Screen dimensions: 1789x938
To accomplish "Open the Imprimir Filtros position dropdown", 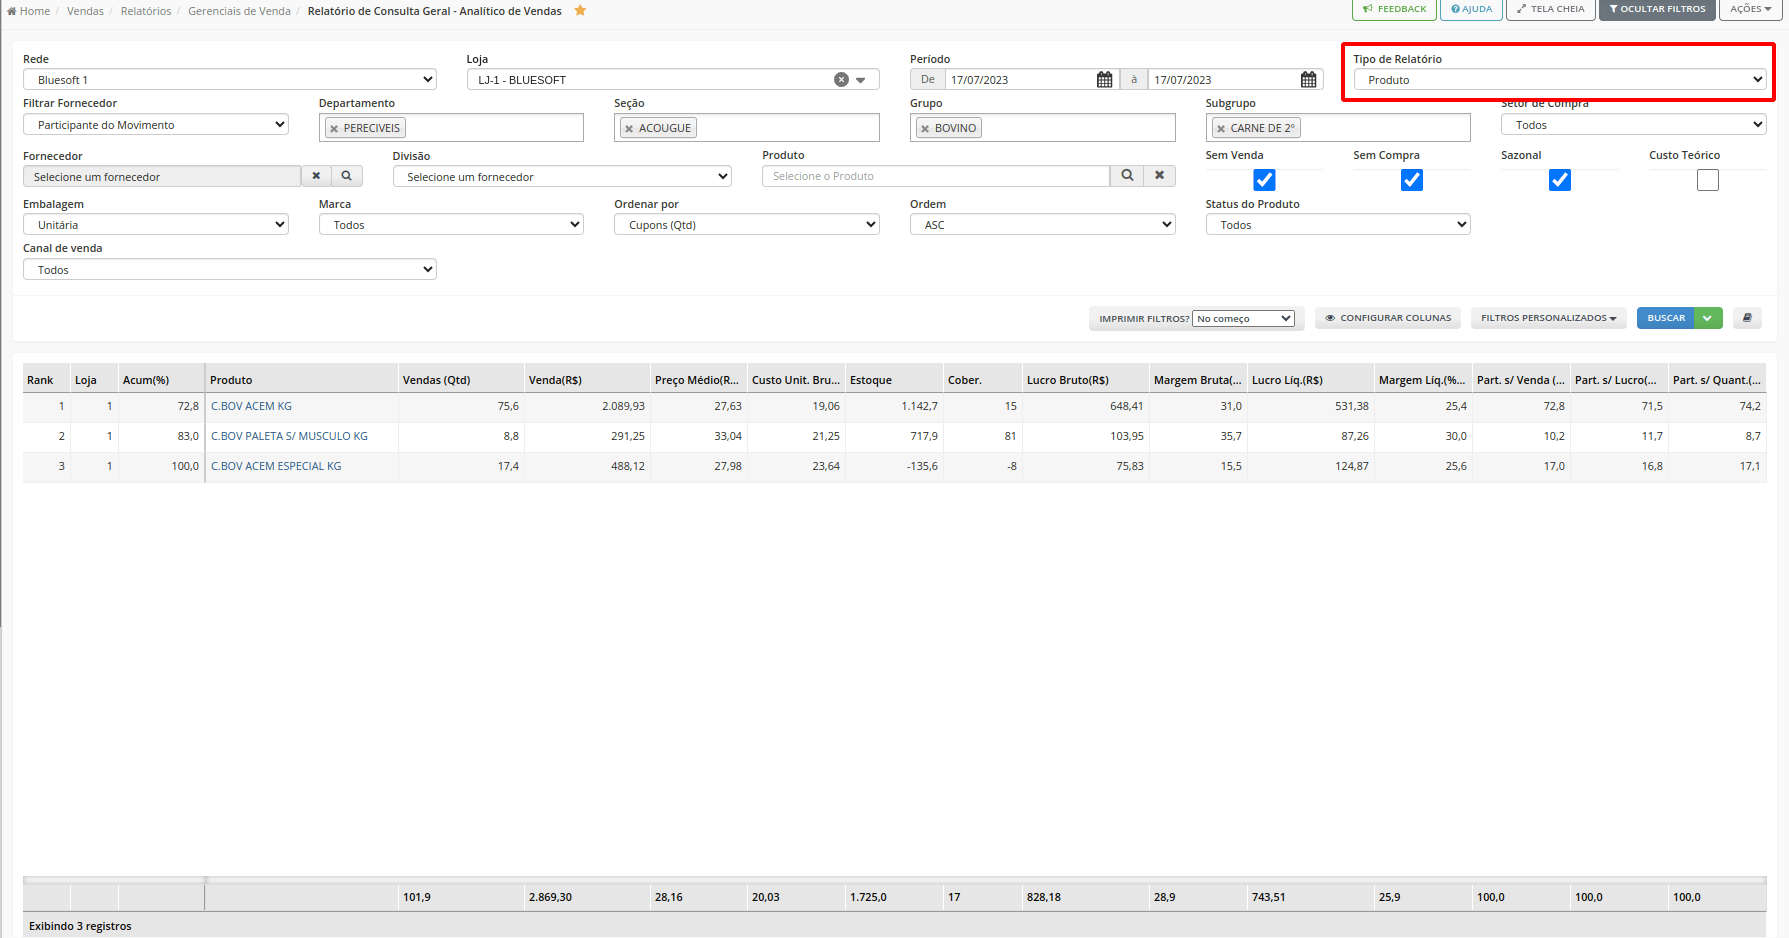I will tap(1244, 319).
